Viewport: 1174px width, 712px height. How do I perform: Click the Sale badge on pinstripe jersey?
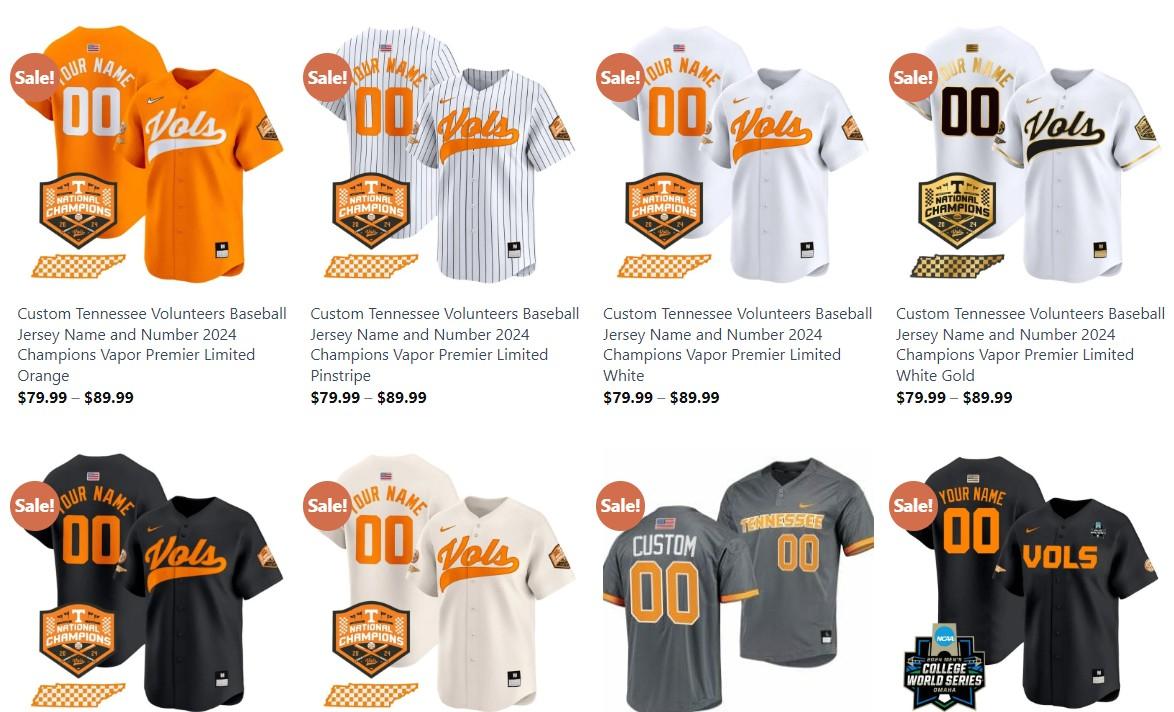tap(327, 77)
